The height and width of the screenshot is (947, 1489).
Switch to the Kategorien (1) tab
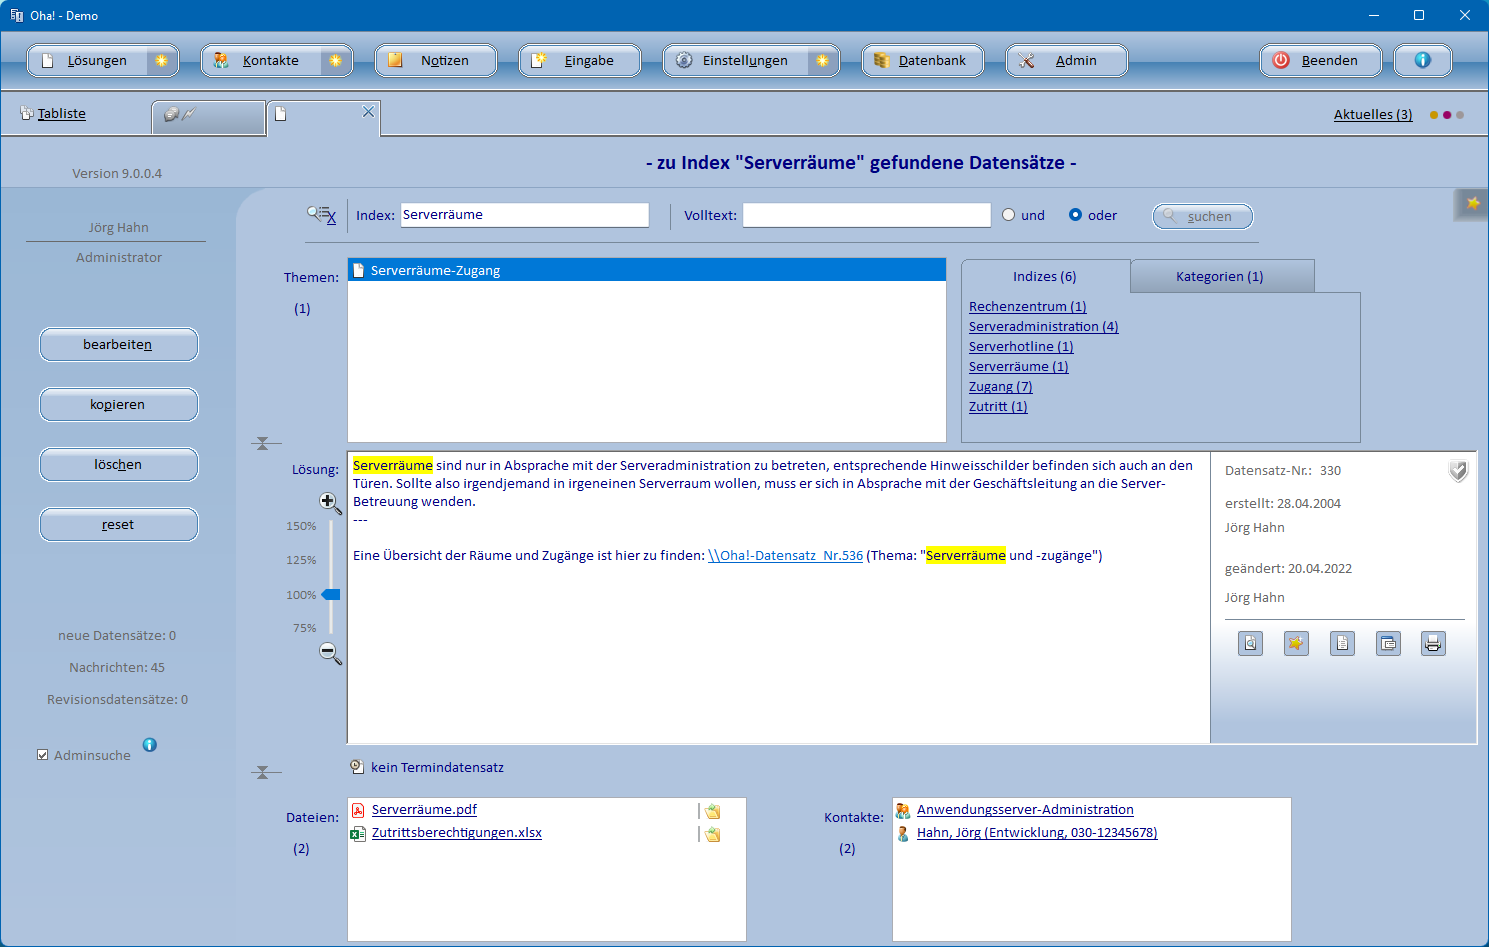click(x=1219, y=277)
